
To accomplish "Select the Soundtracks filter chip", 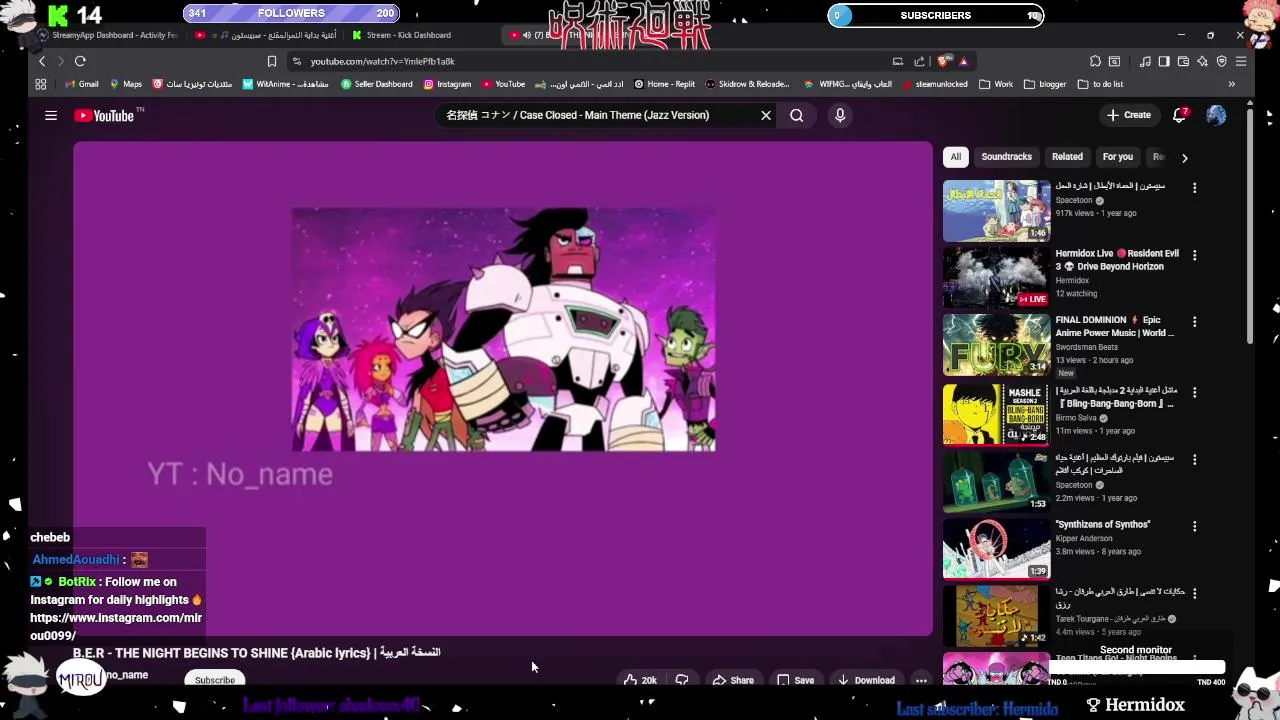I will pos(1006,157).
